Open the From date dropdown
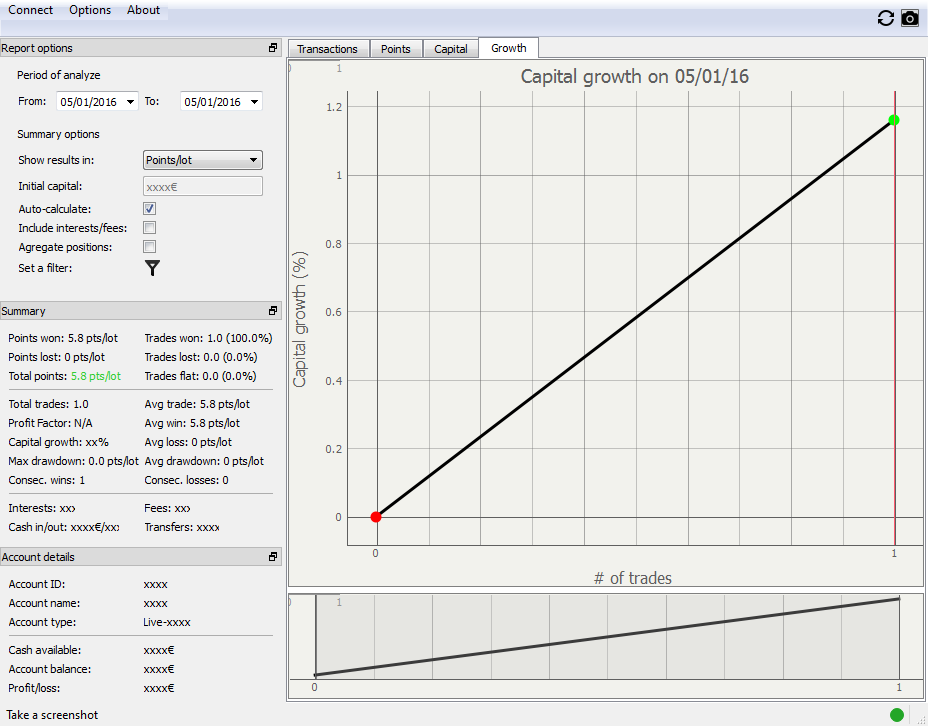This screenshot has height=726, width=928. tap(131, 102)
